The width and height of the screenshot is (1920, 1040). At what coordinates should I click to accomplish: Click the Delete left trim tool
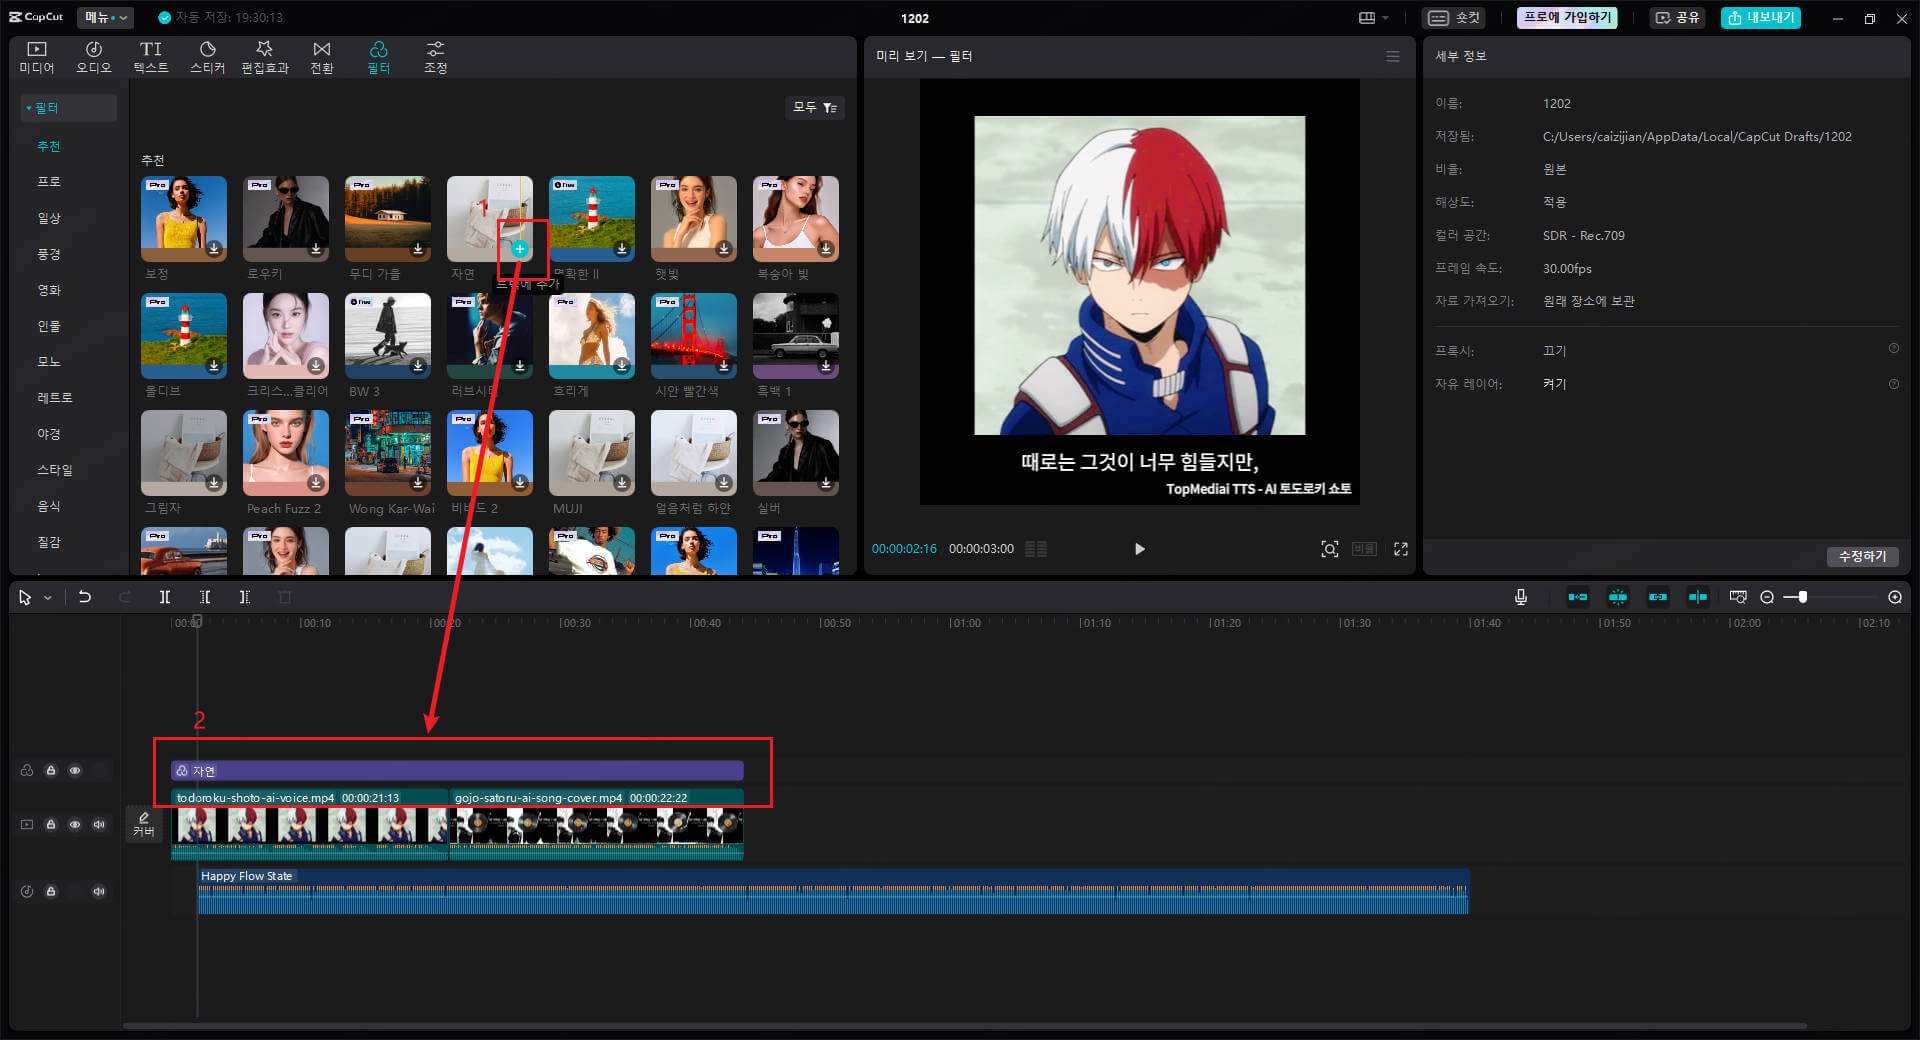[205, 597]
